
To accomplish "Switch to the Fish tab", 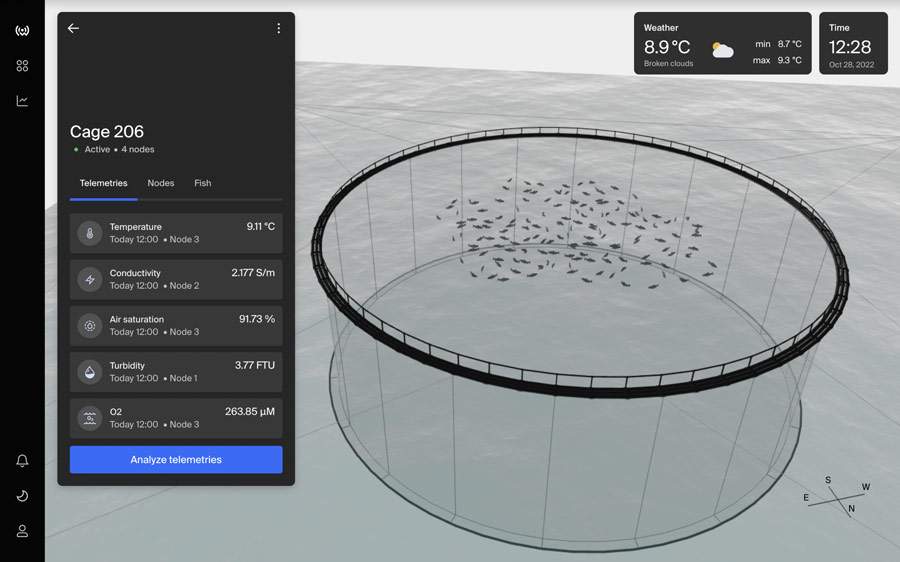I will point(203,183).
